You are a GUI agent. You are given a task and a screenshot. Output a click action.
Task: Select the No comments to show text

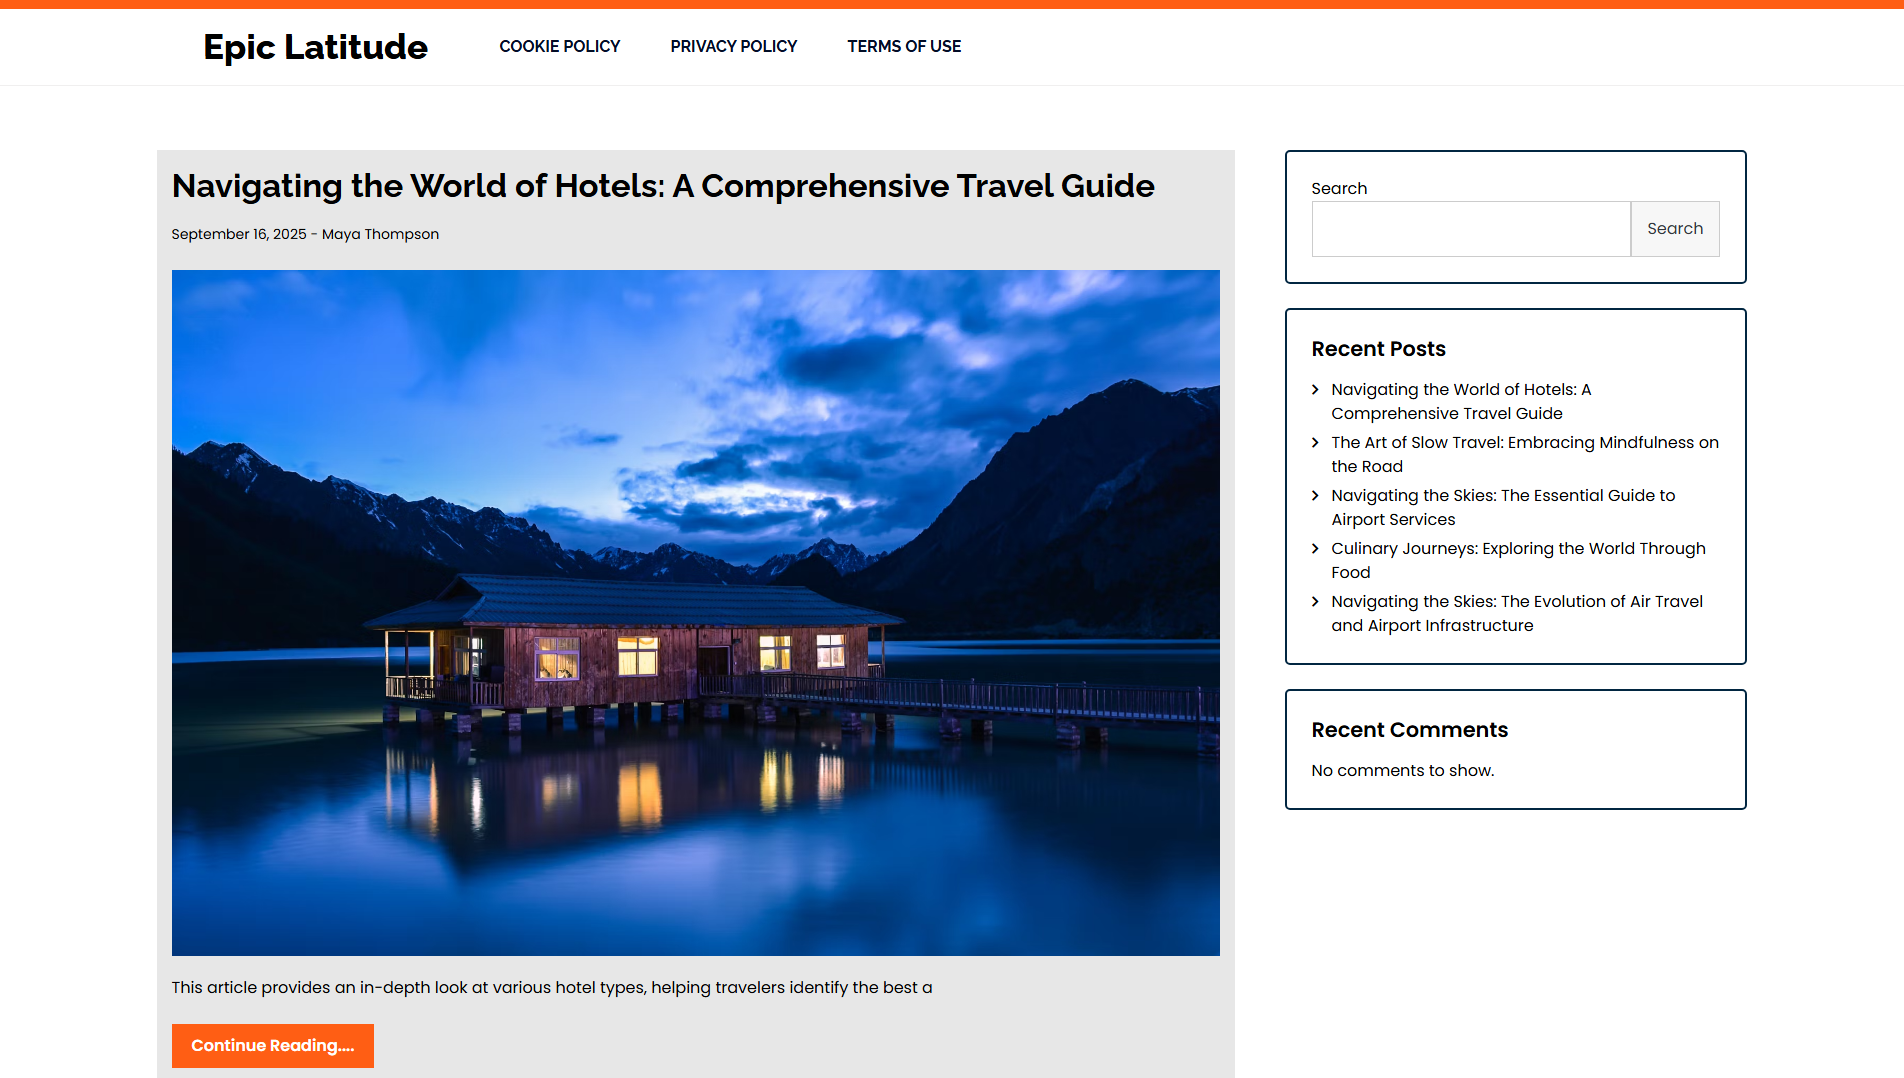pos(1403,770)
